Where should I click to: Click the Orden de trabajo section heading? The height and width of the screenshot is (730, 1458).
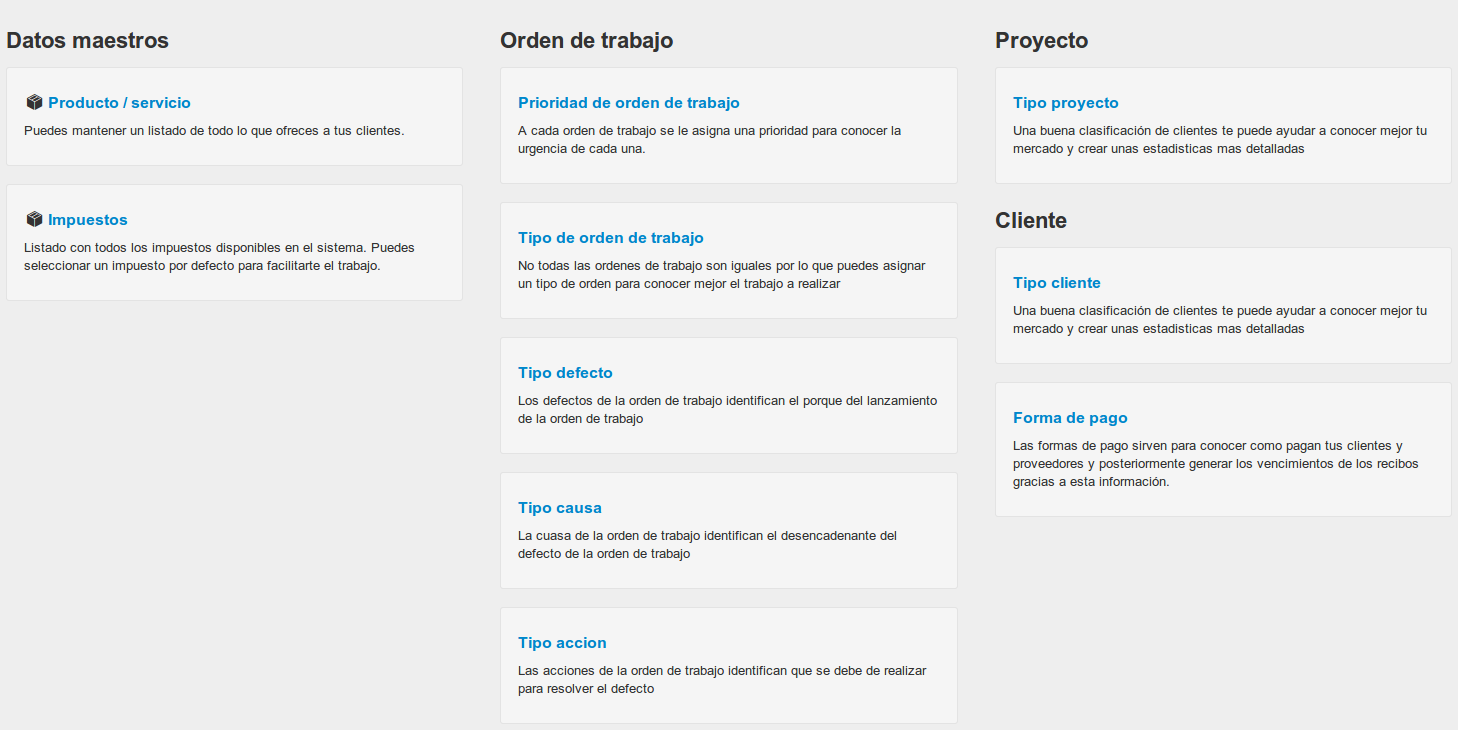(x=586, y=40)
